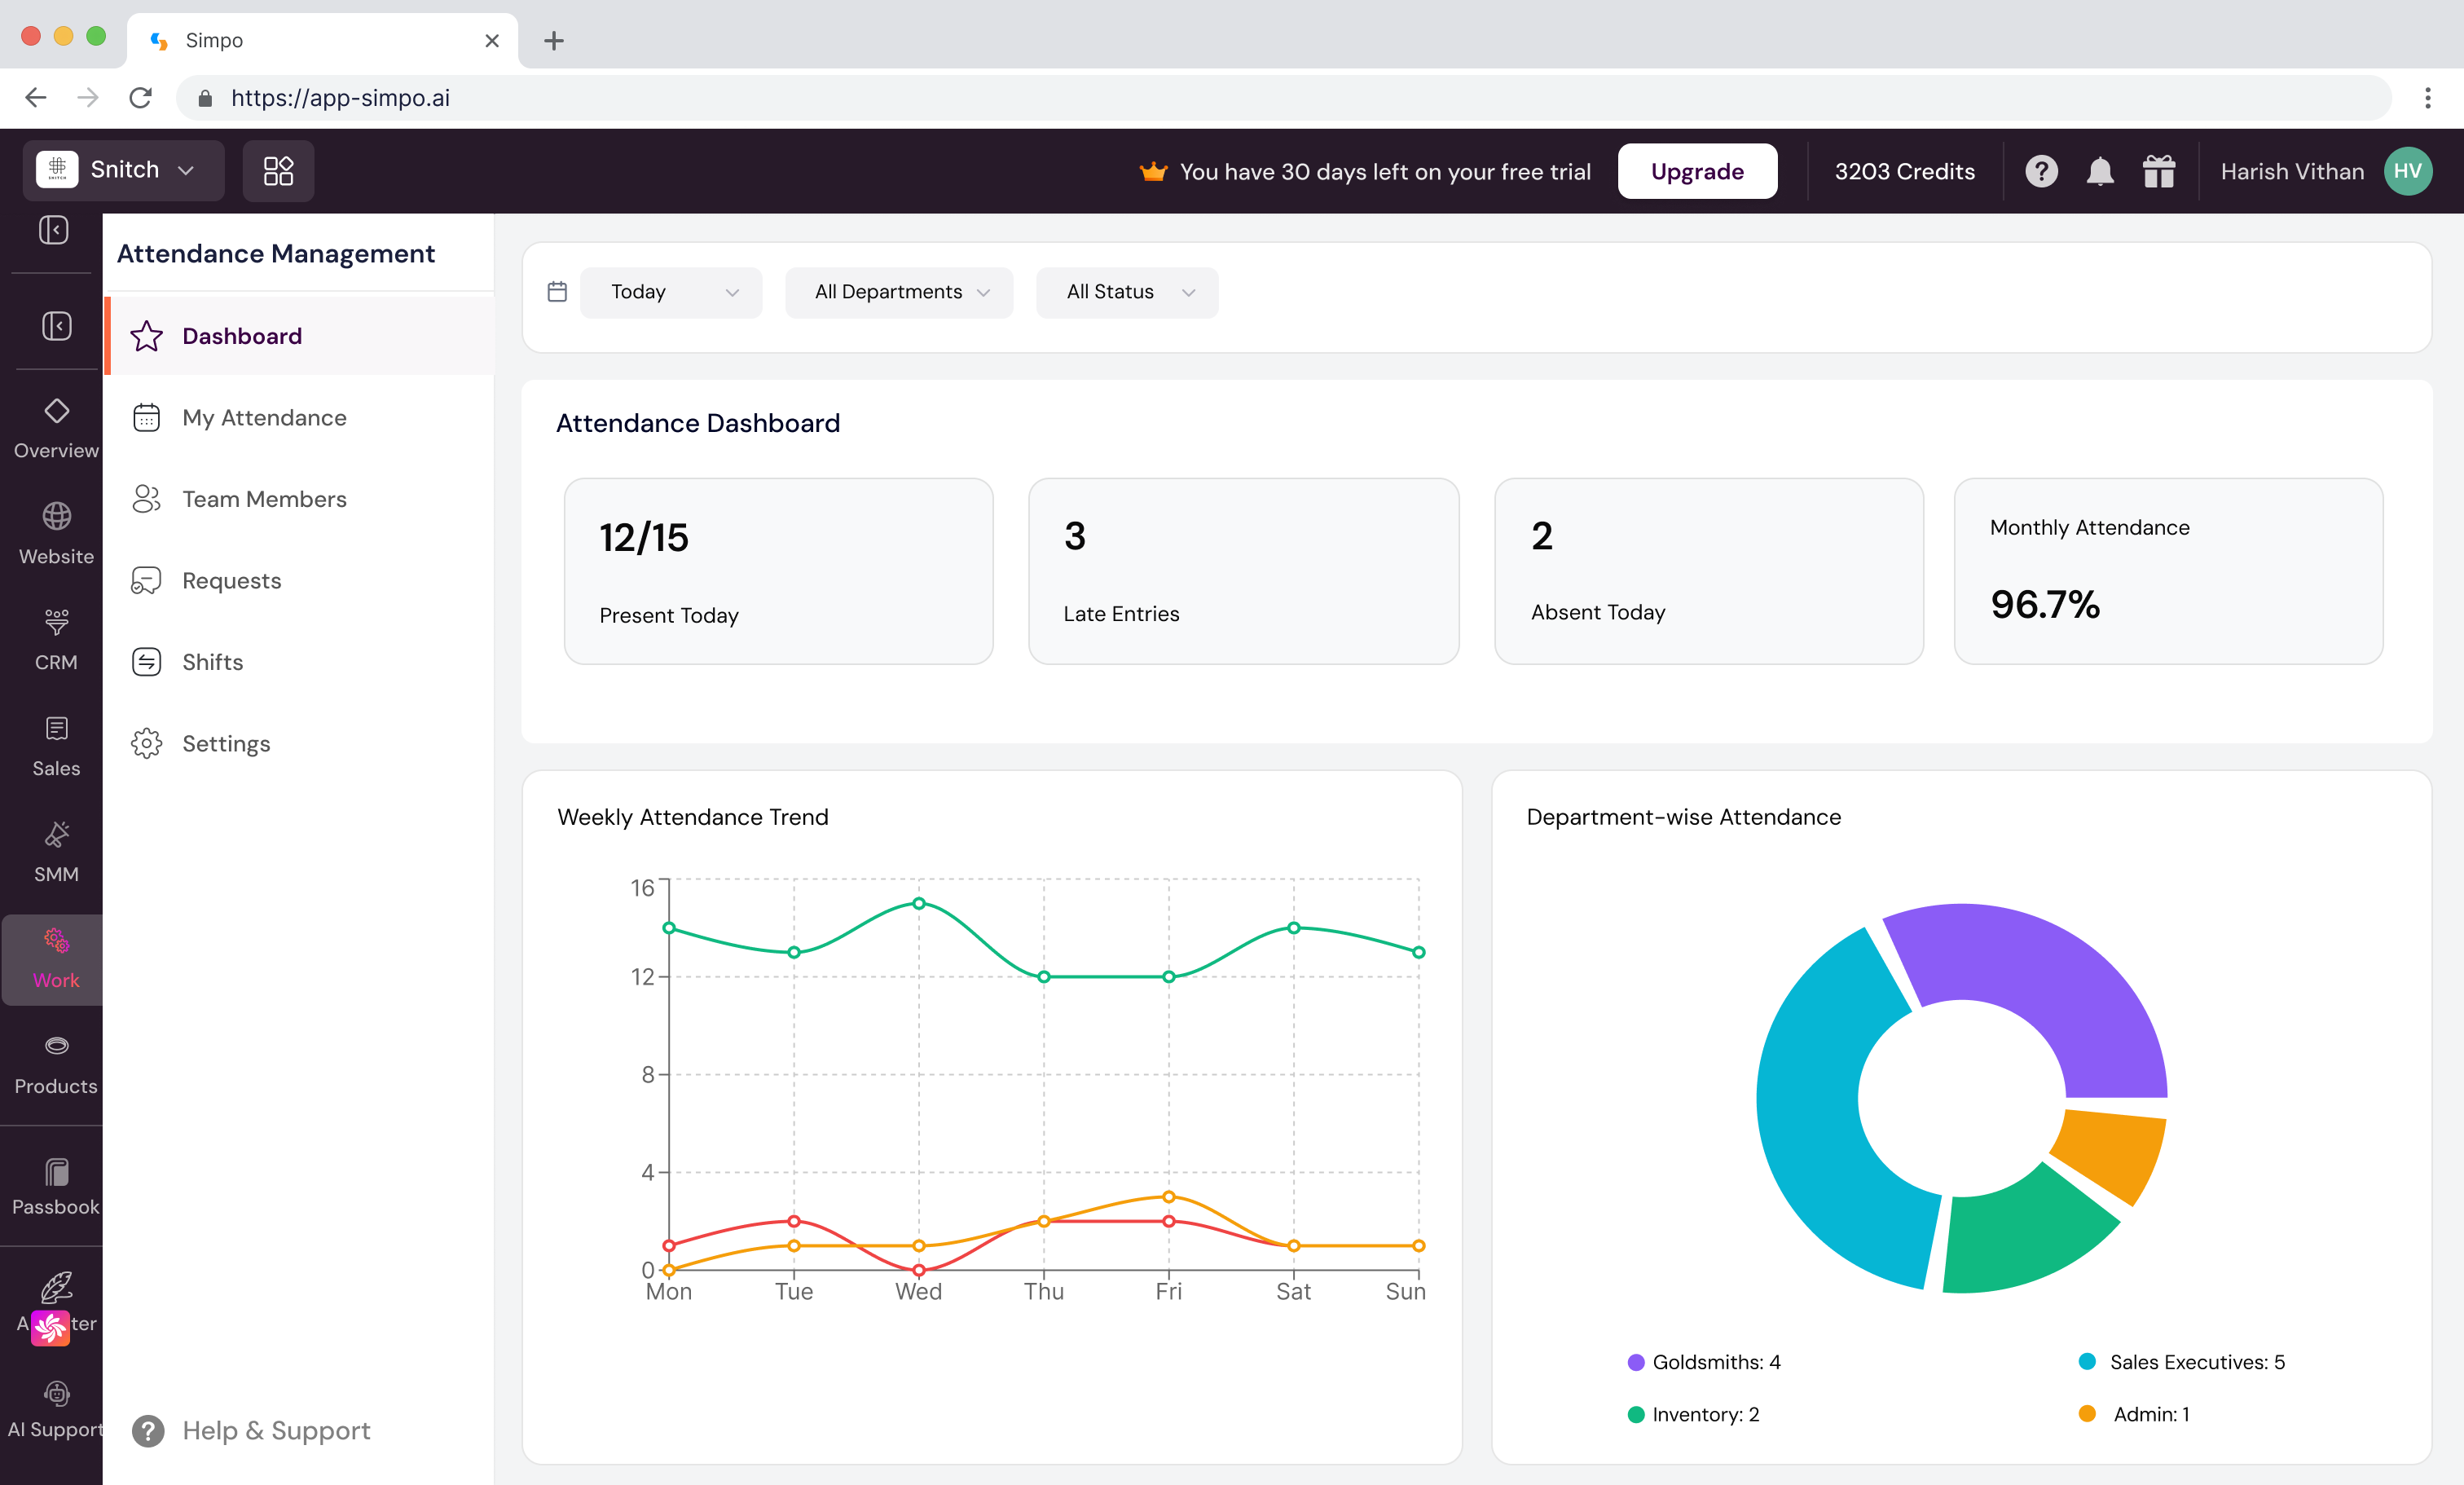Click the gift rewards icon
The width and height of the screenshot is (2464, 1485).
coord(2158,171)
